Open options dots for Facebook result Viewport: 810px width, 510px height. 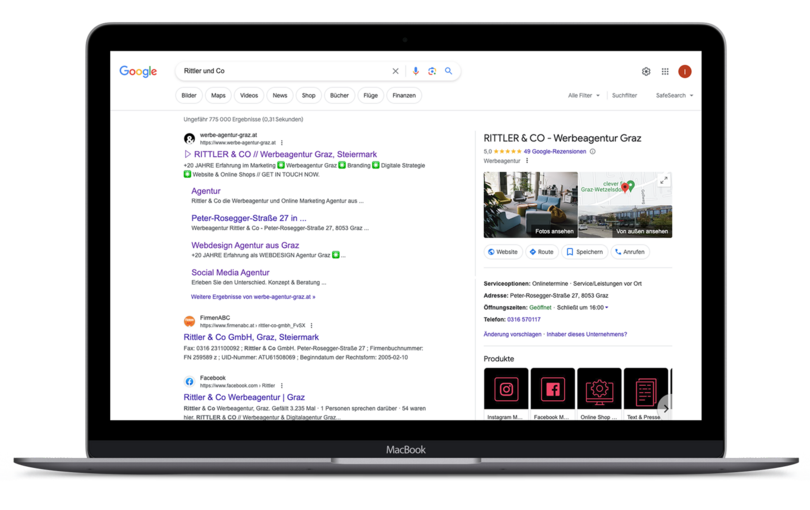tap(282, 385)
